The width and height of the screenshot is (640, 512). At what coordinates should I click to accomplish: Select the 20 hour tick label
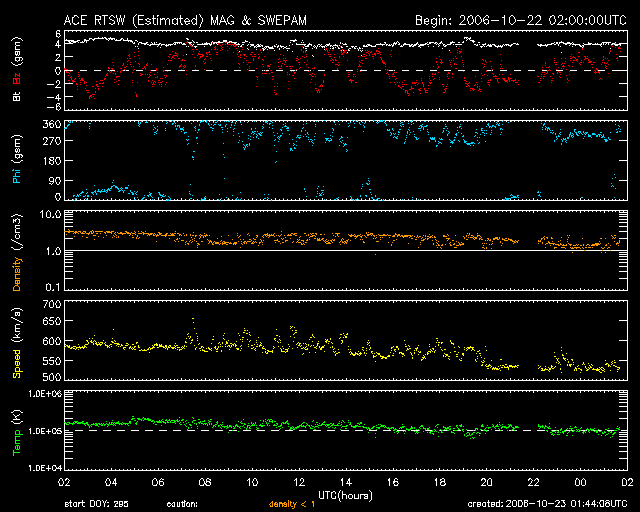(x=487, y=482)
